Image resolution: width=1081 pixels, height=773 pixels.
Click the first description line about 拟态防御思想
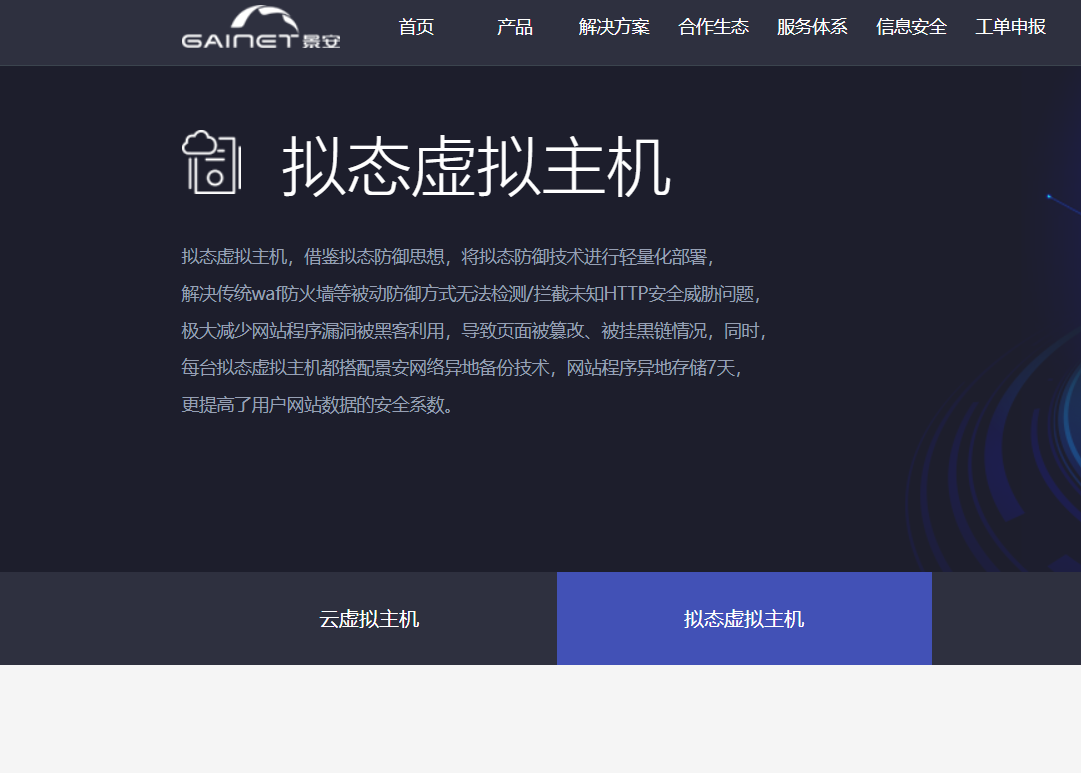448,257
